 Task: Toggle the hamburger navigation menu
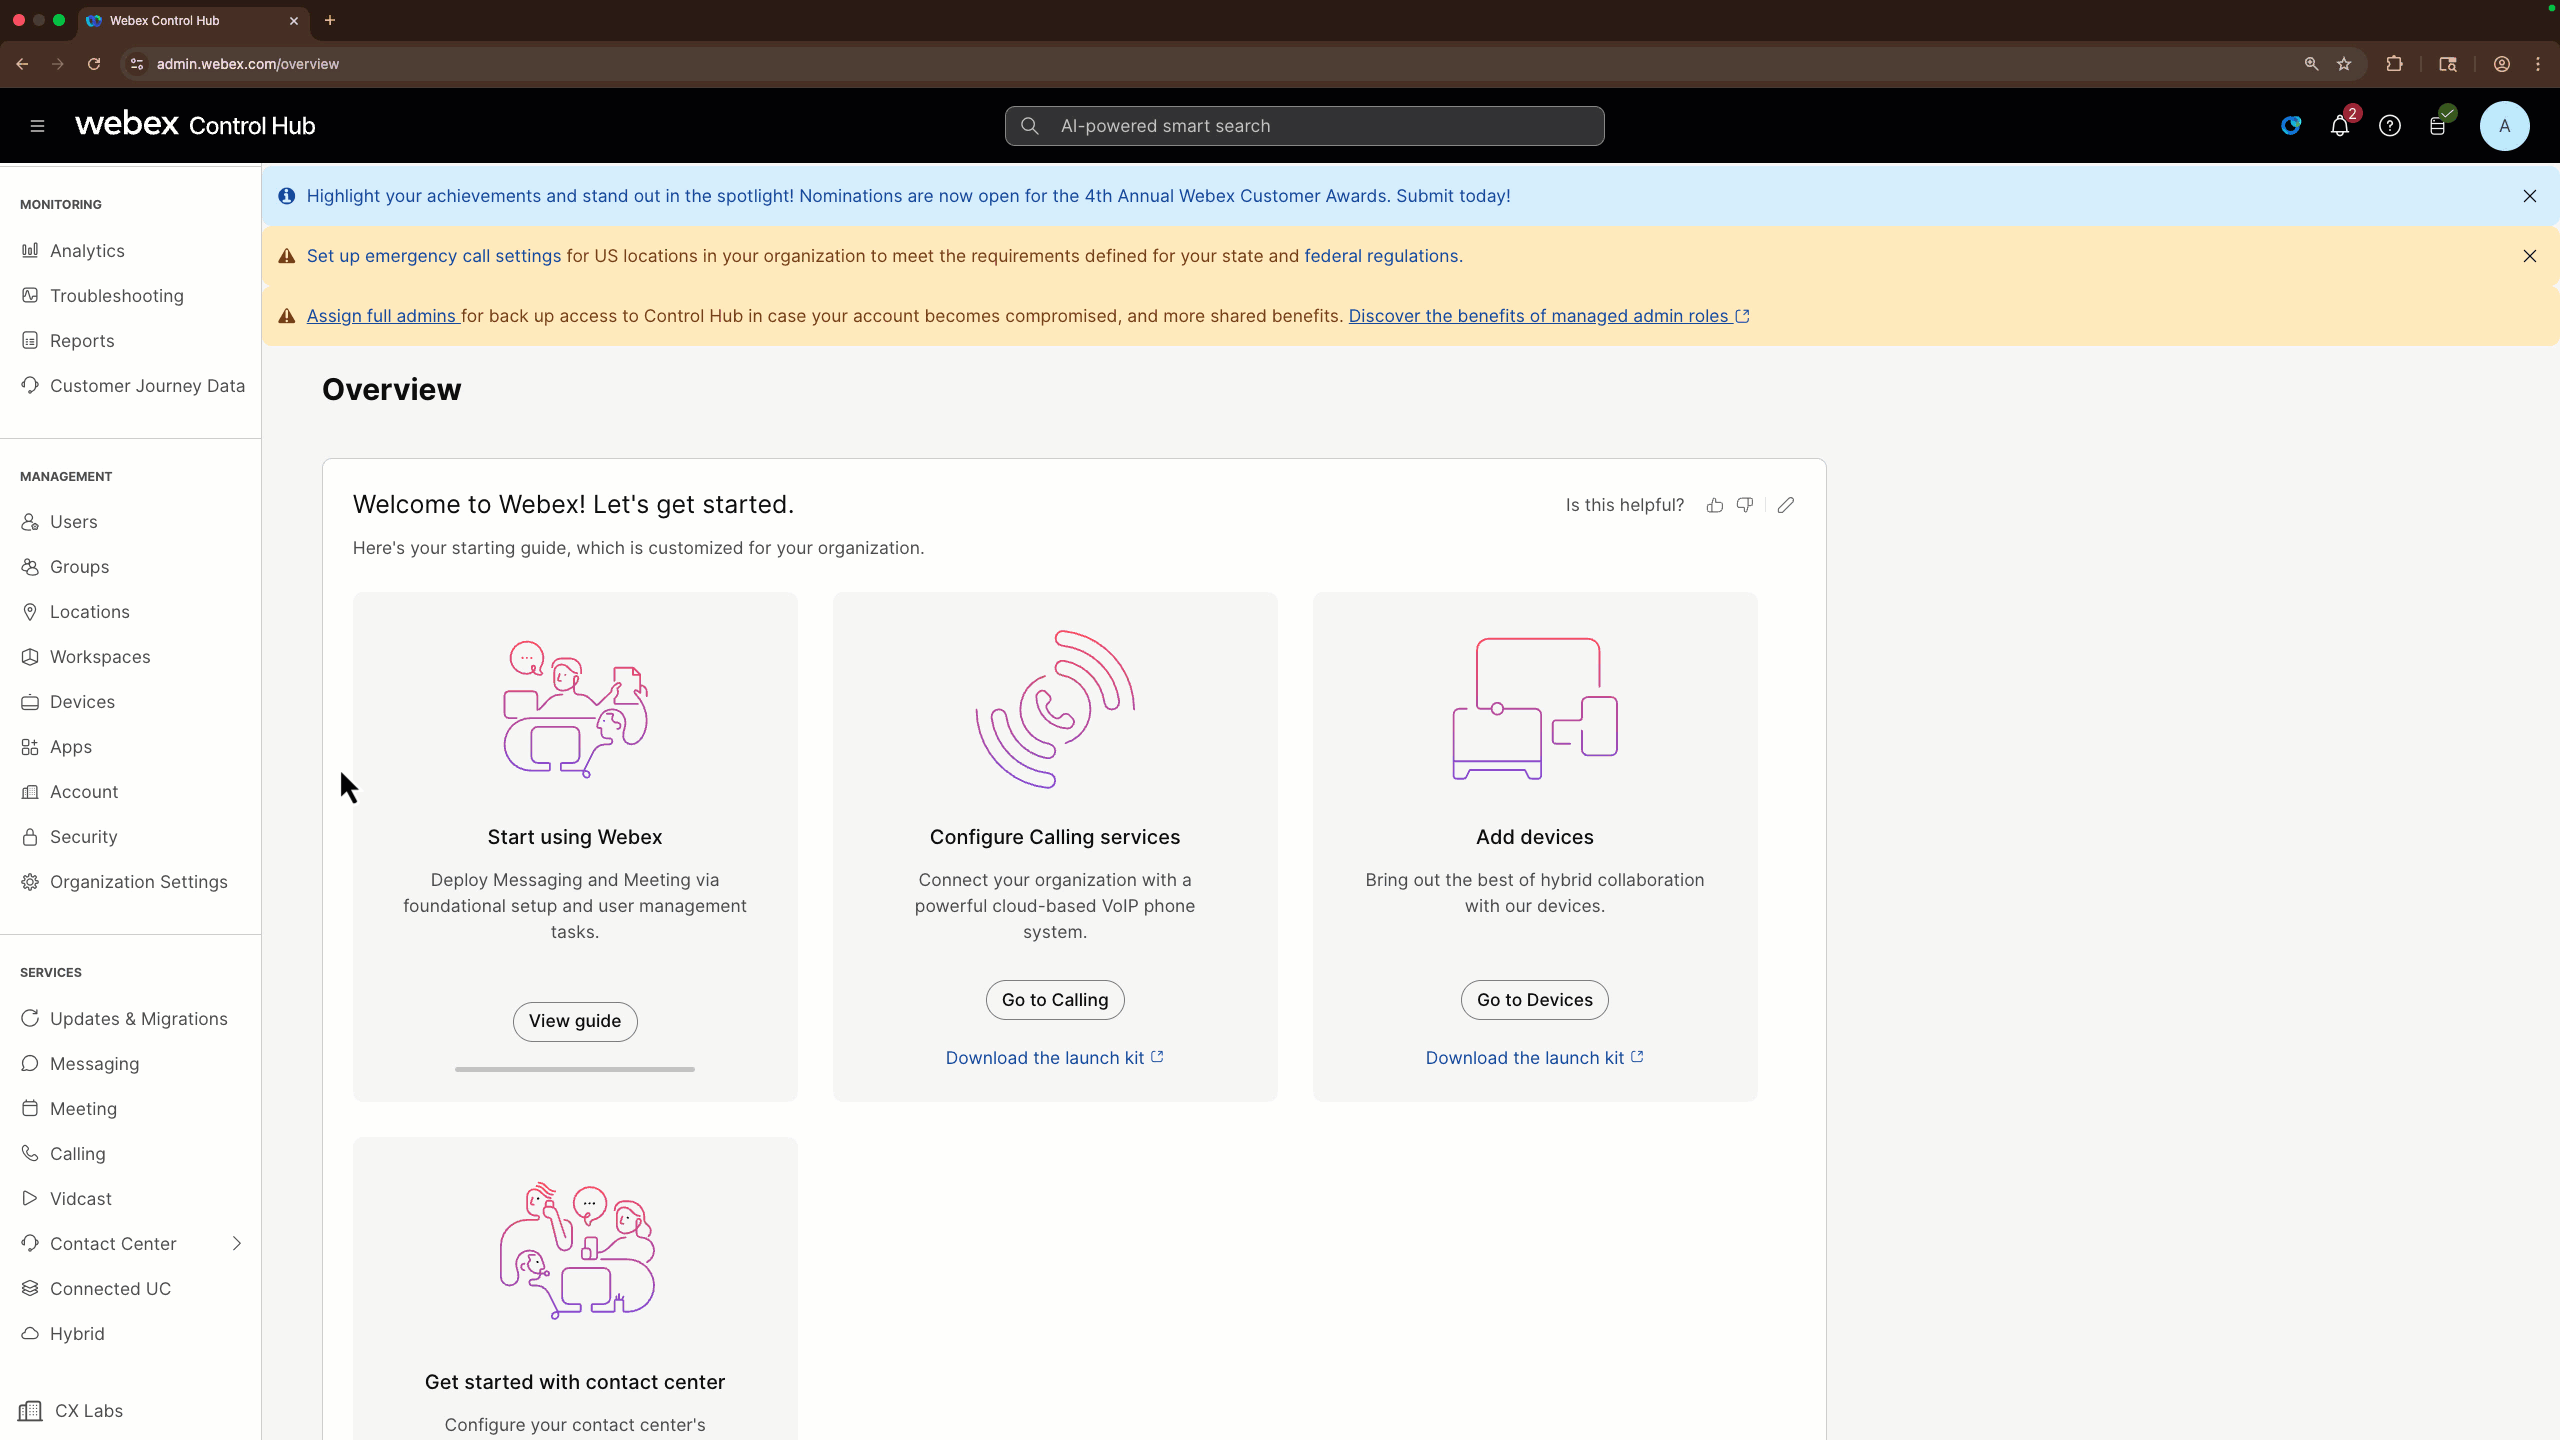pyautogui.click(x=37, y=126)
